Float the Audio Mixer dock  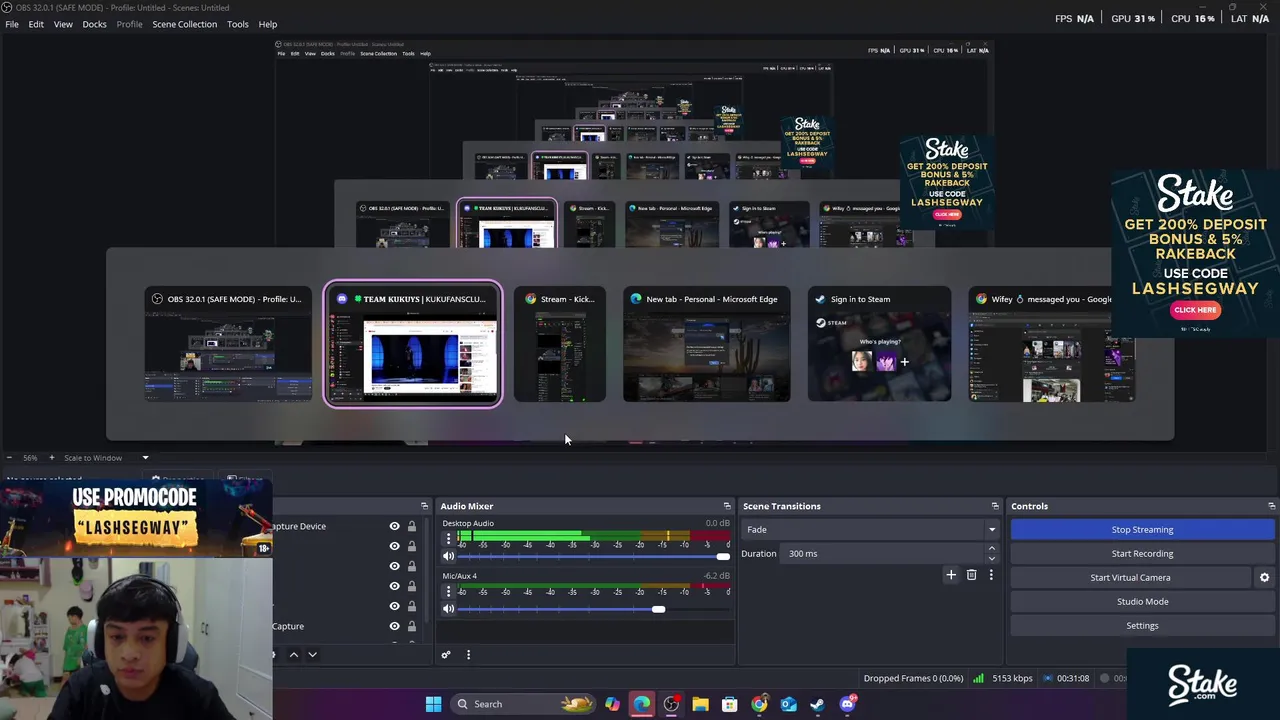point(727,506)
